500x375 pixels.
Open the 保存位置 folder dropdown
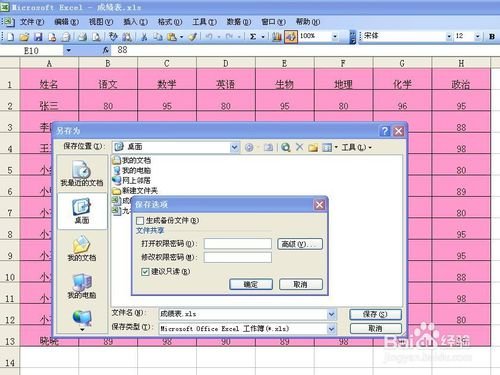[235, 147]
